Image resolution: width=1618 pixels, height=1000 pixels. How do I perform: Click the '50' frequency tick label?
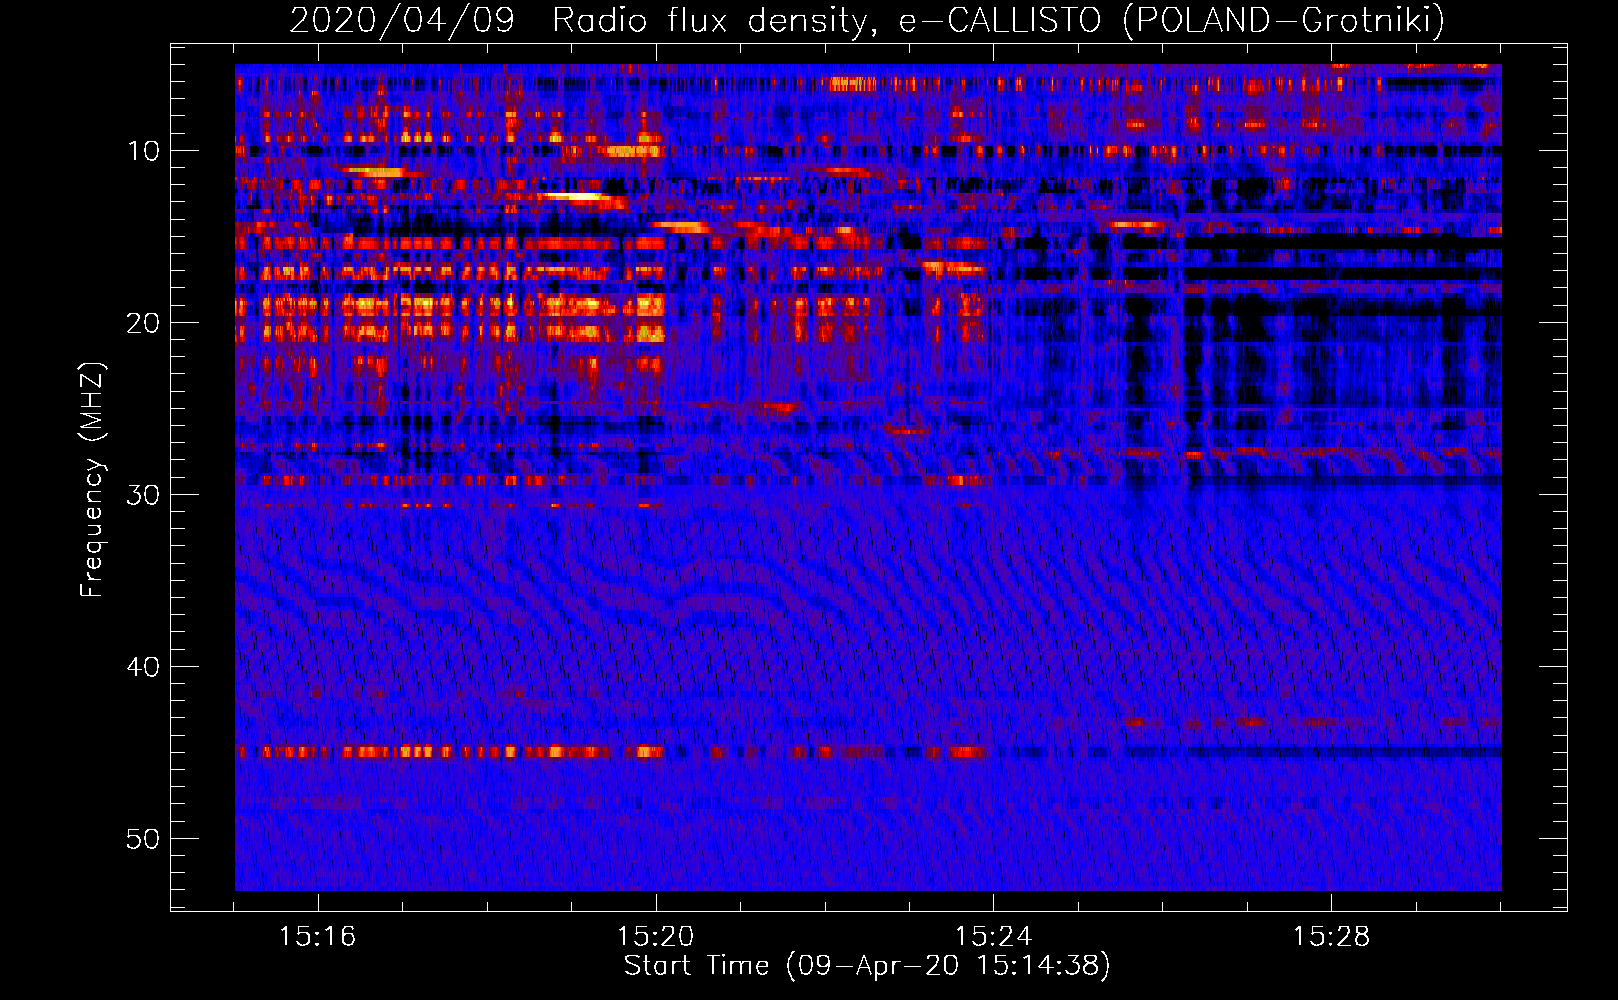[144, 839]
